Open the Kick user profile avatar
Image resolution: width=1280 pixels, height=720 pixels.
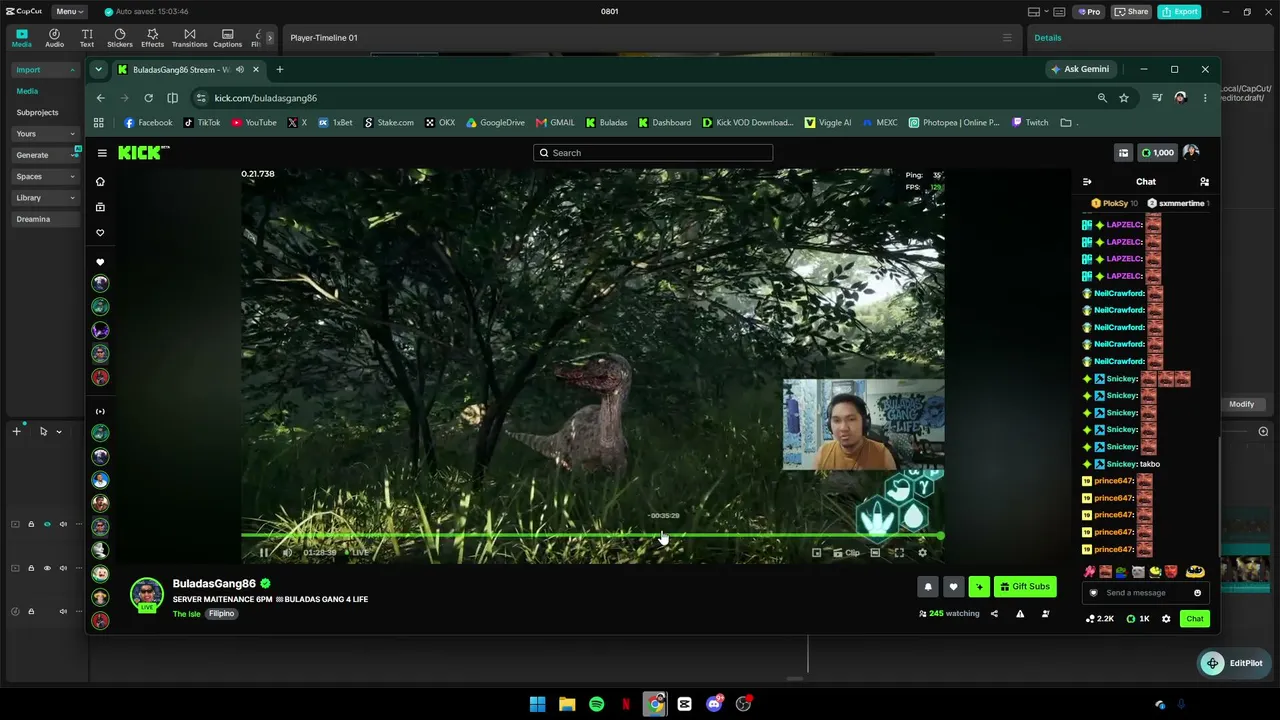[x=1191, y=152]
